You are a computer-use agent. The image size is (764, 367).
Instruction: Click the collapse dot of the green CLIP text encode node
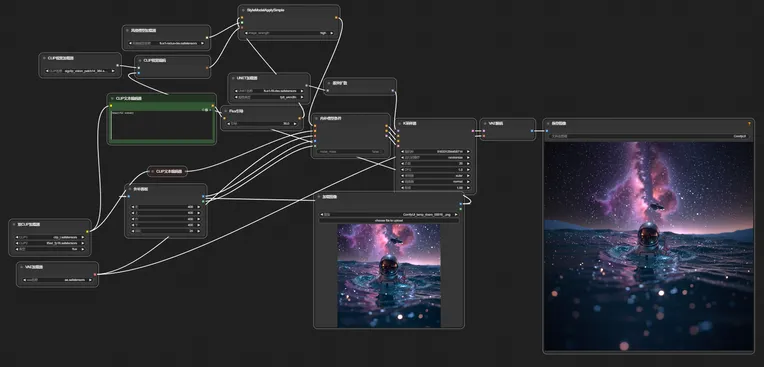pos(113,98)
